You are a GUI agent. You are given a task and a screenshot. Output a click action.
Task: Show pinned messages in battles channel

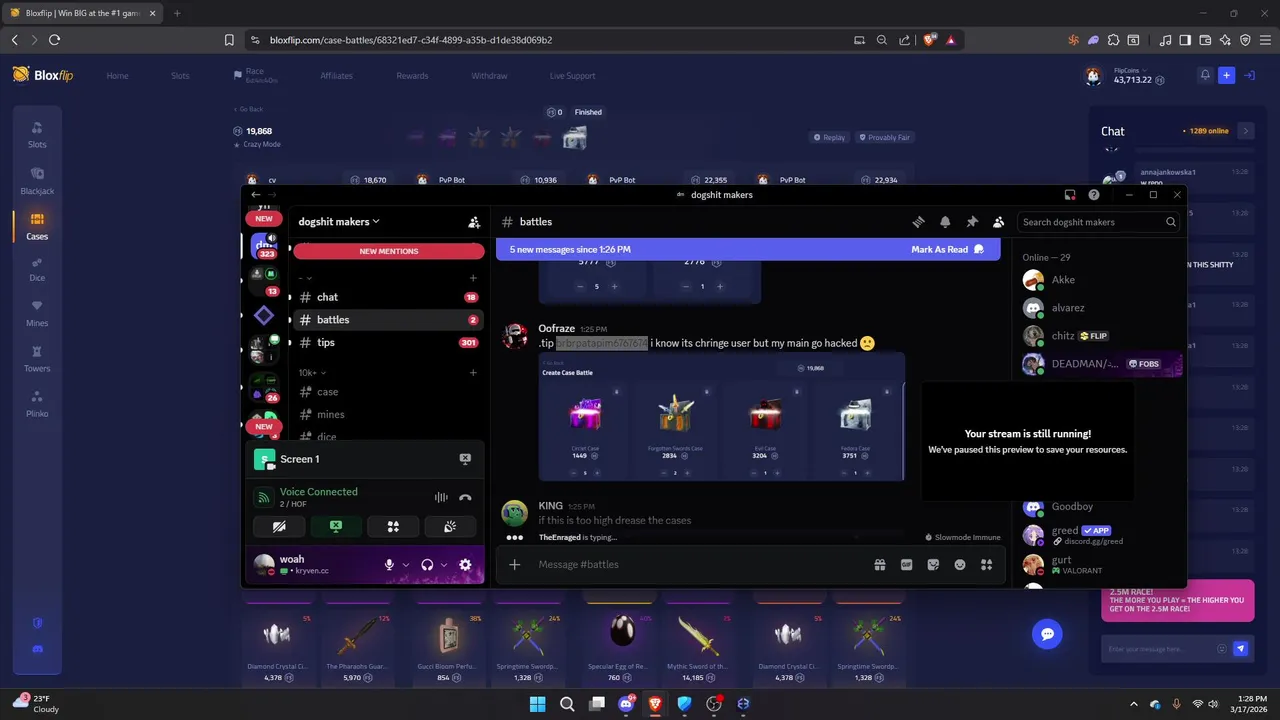971,222
